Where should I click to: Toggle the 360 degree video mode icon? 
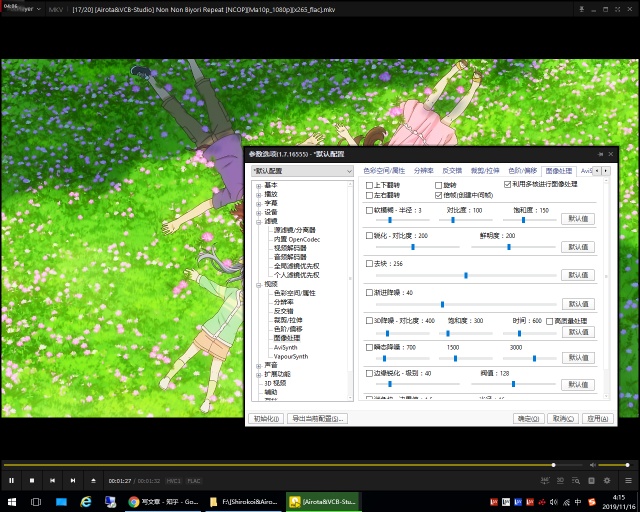[545, 481]
